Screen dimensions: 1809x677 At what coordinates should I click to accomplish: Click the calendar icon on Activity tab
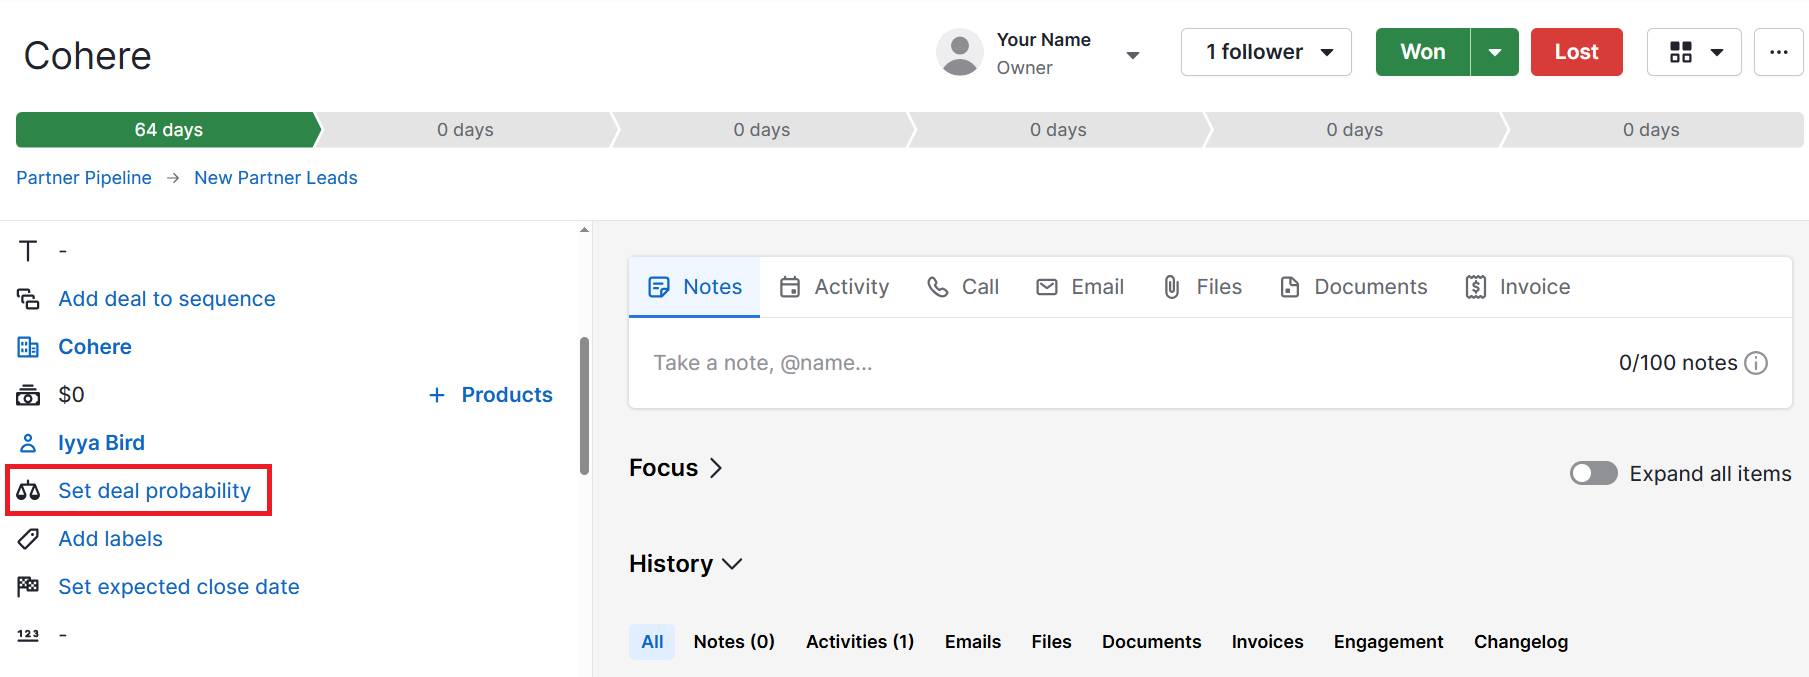point(790,287)
